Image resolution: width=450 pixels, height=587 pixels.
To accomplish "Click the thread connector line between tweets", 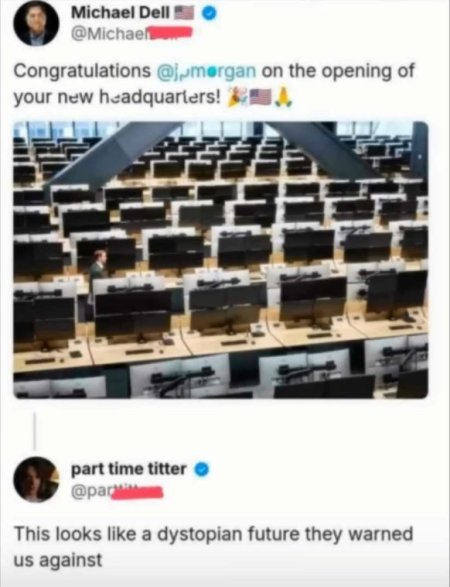I will coord(35,431).
